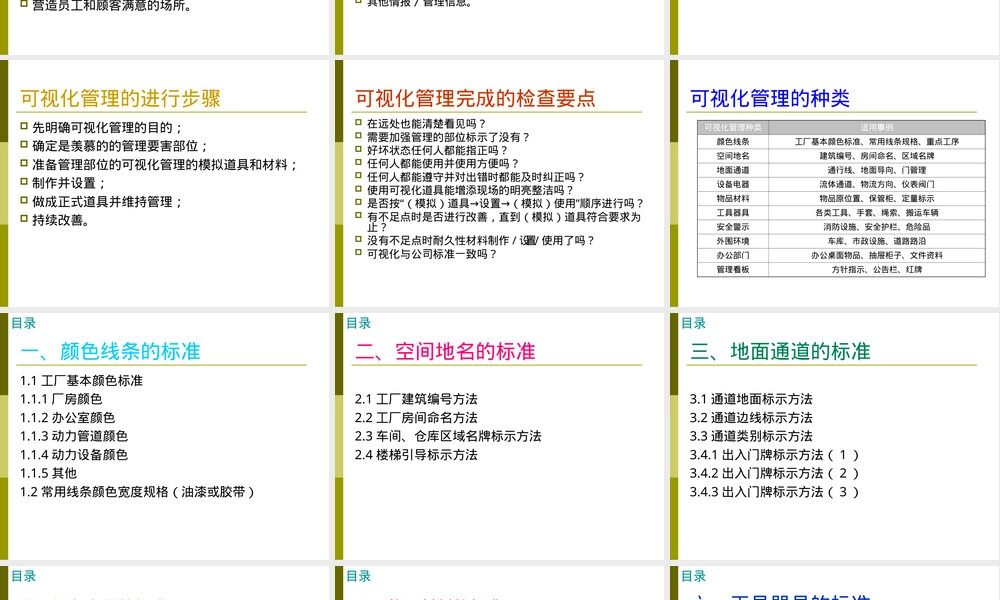Click table header 适用事例

click(x=877, y=128)
